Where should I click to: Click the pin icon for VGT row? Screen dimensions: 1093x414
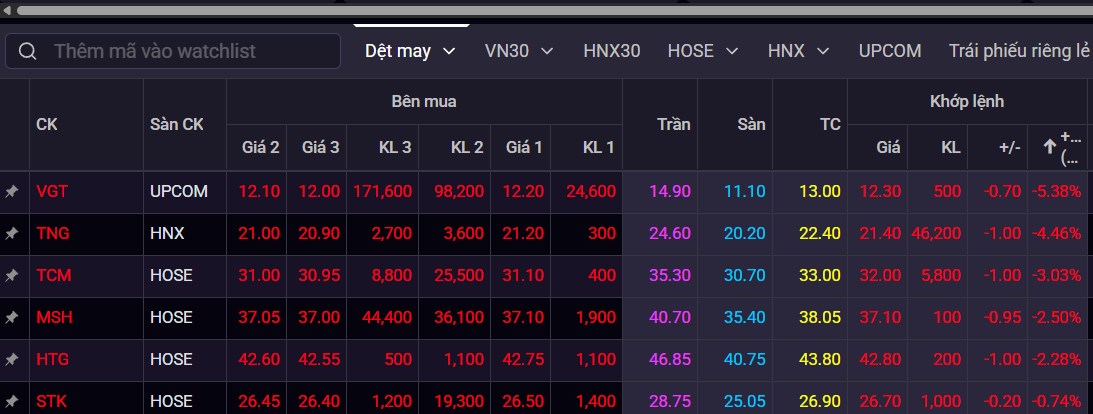(12, 191)
